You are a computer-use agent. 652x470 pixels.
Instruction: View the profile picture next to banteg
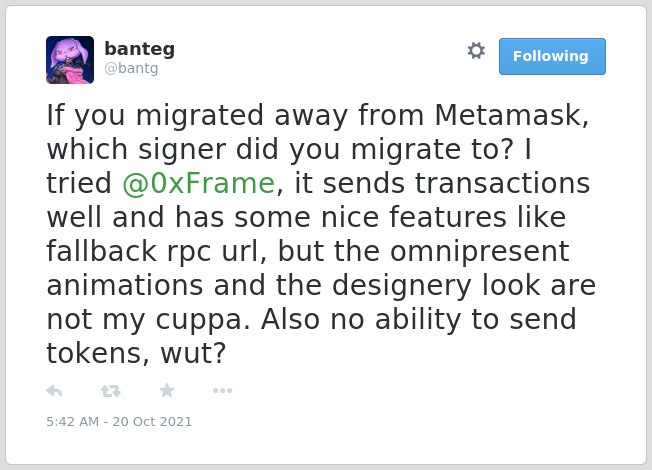pyautogui.click(x=70, y=60)
